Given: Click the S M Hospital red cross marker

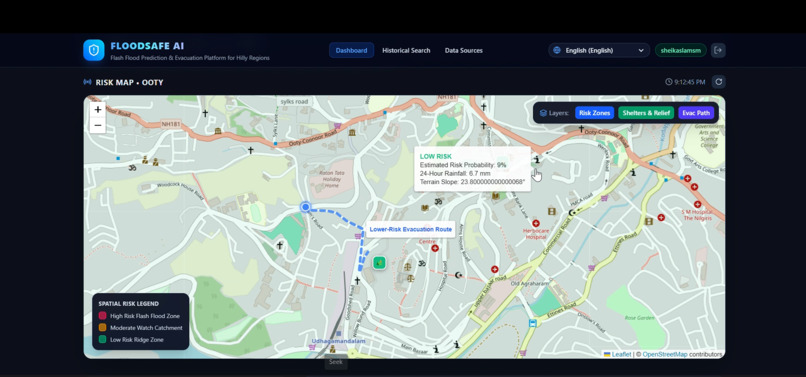Looking at the screenshot, I should click(698, 204).
